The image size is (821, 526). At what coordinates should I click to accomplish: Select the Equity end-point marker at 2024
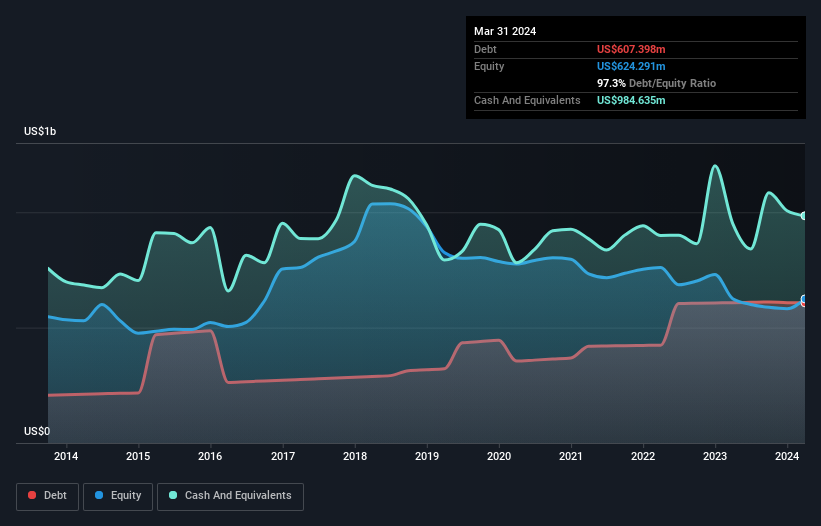[804, 299]
